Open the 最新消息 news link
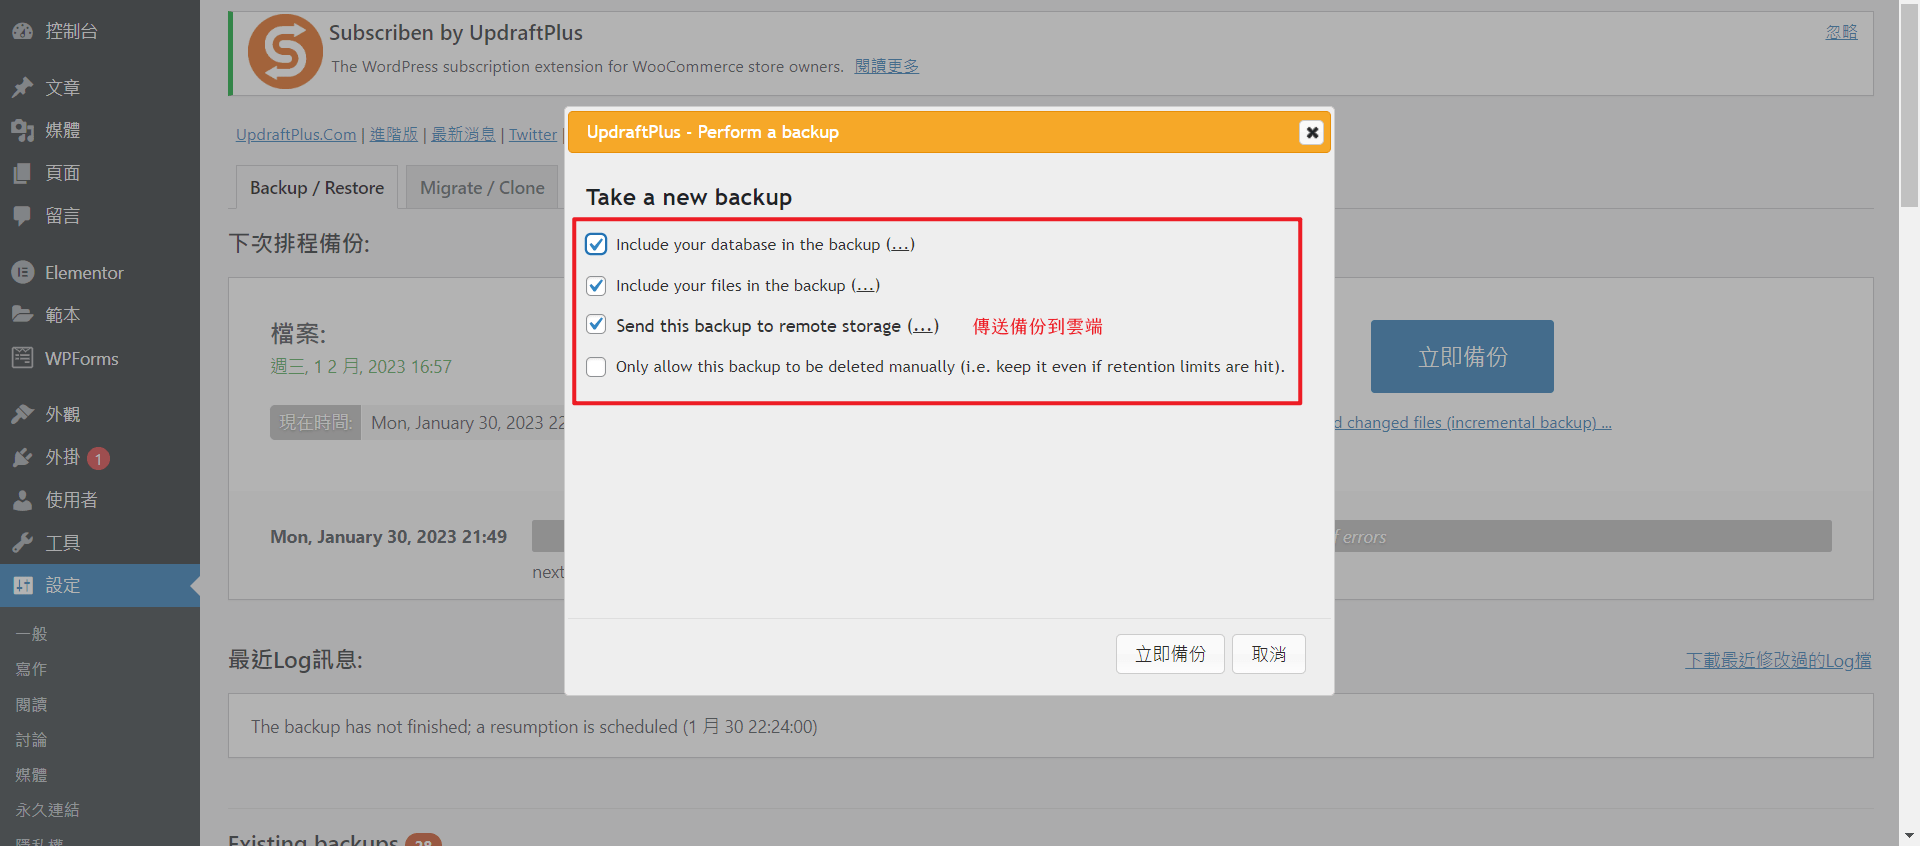This screenshot has height=846, width=1920. pyautogui.click(x=463, y=134)
